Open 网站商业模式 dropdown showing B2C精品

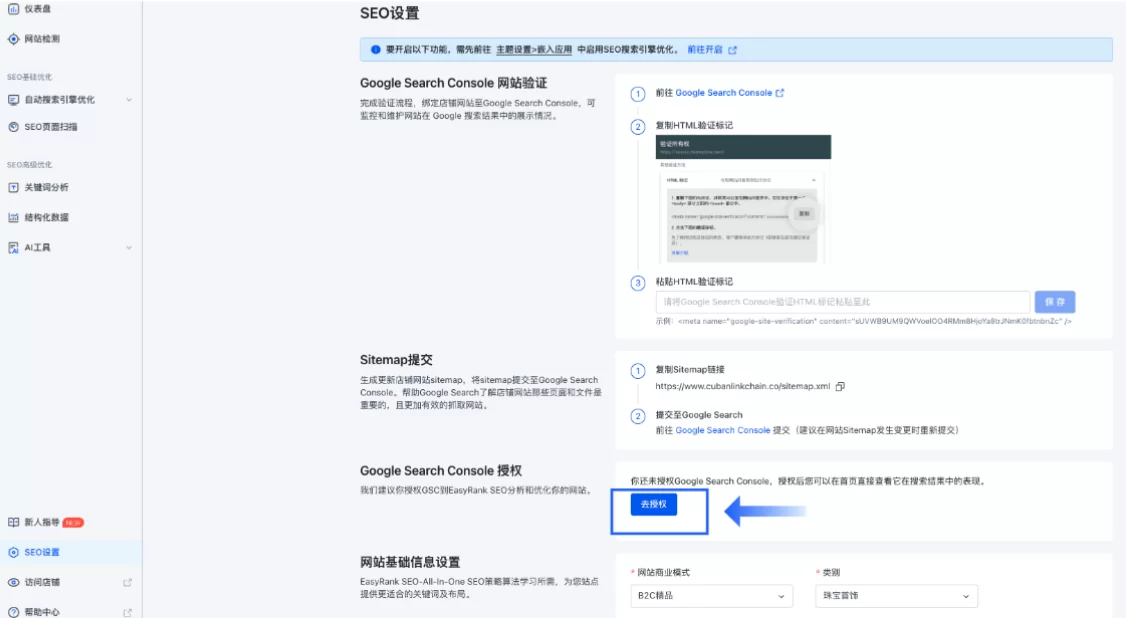(x=712, y=596)
